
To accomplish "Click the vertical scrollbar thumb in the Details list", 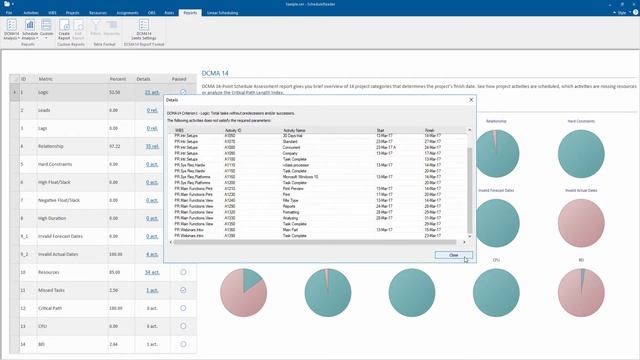I will pos(469,190).
